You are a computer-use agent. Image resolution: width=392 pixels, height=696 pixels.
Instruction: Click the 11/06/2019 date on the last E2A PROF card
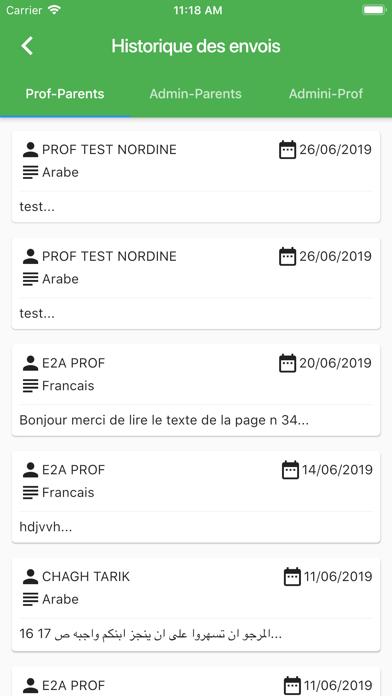tap(338, 684)
